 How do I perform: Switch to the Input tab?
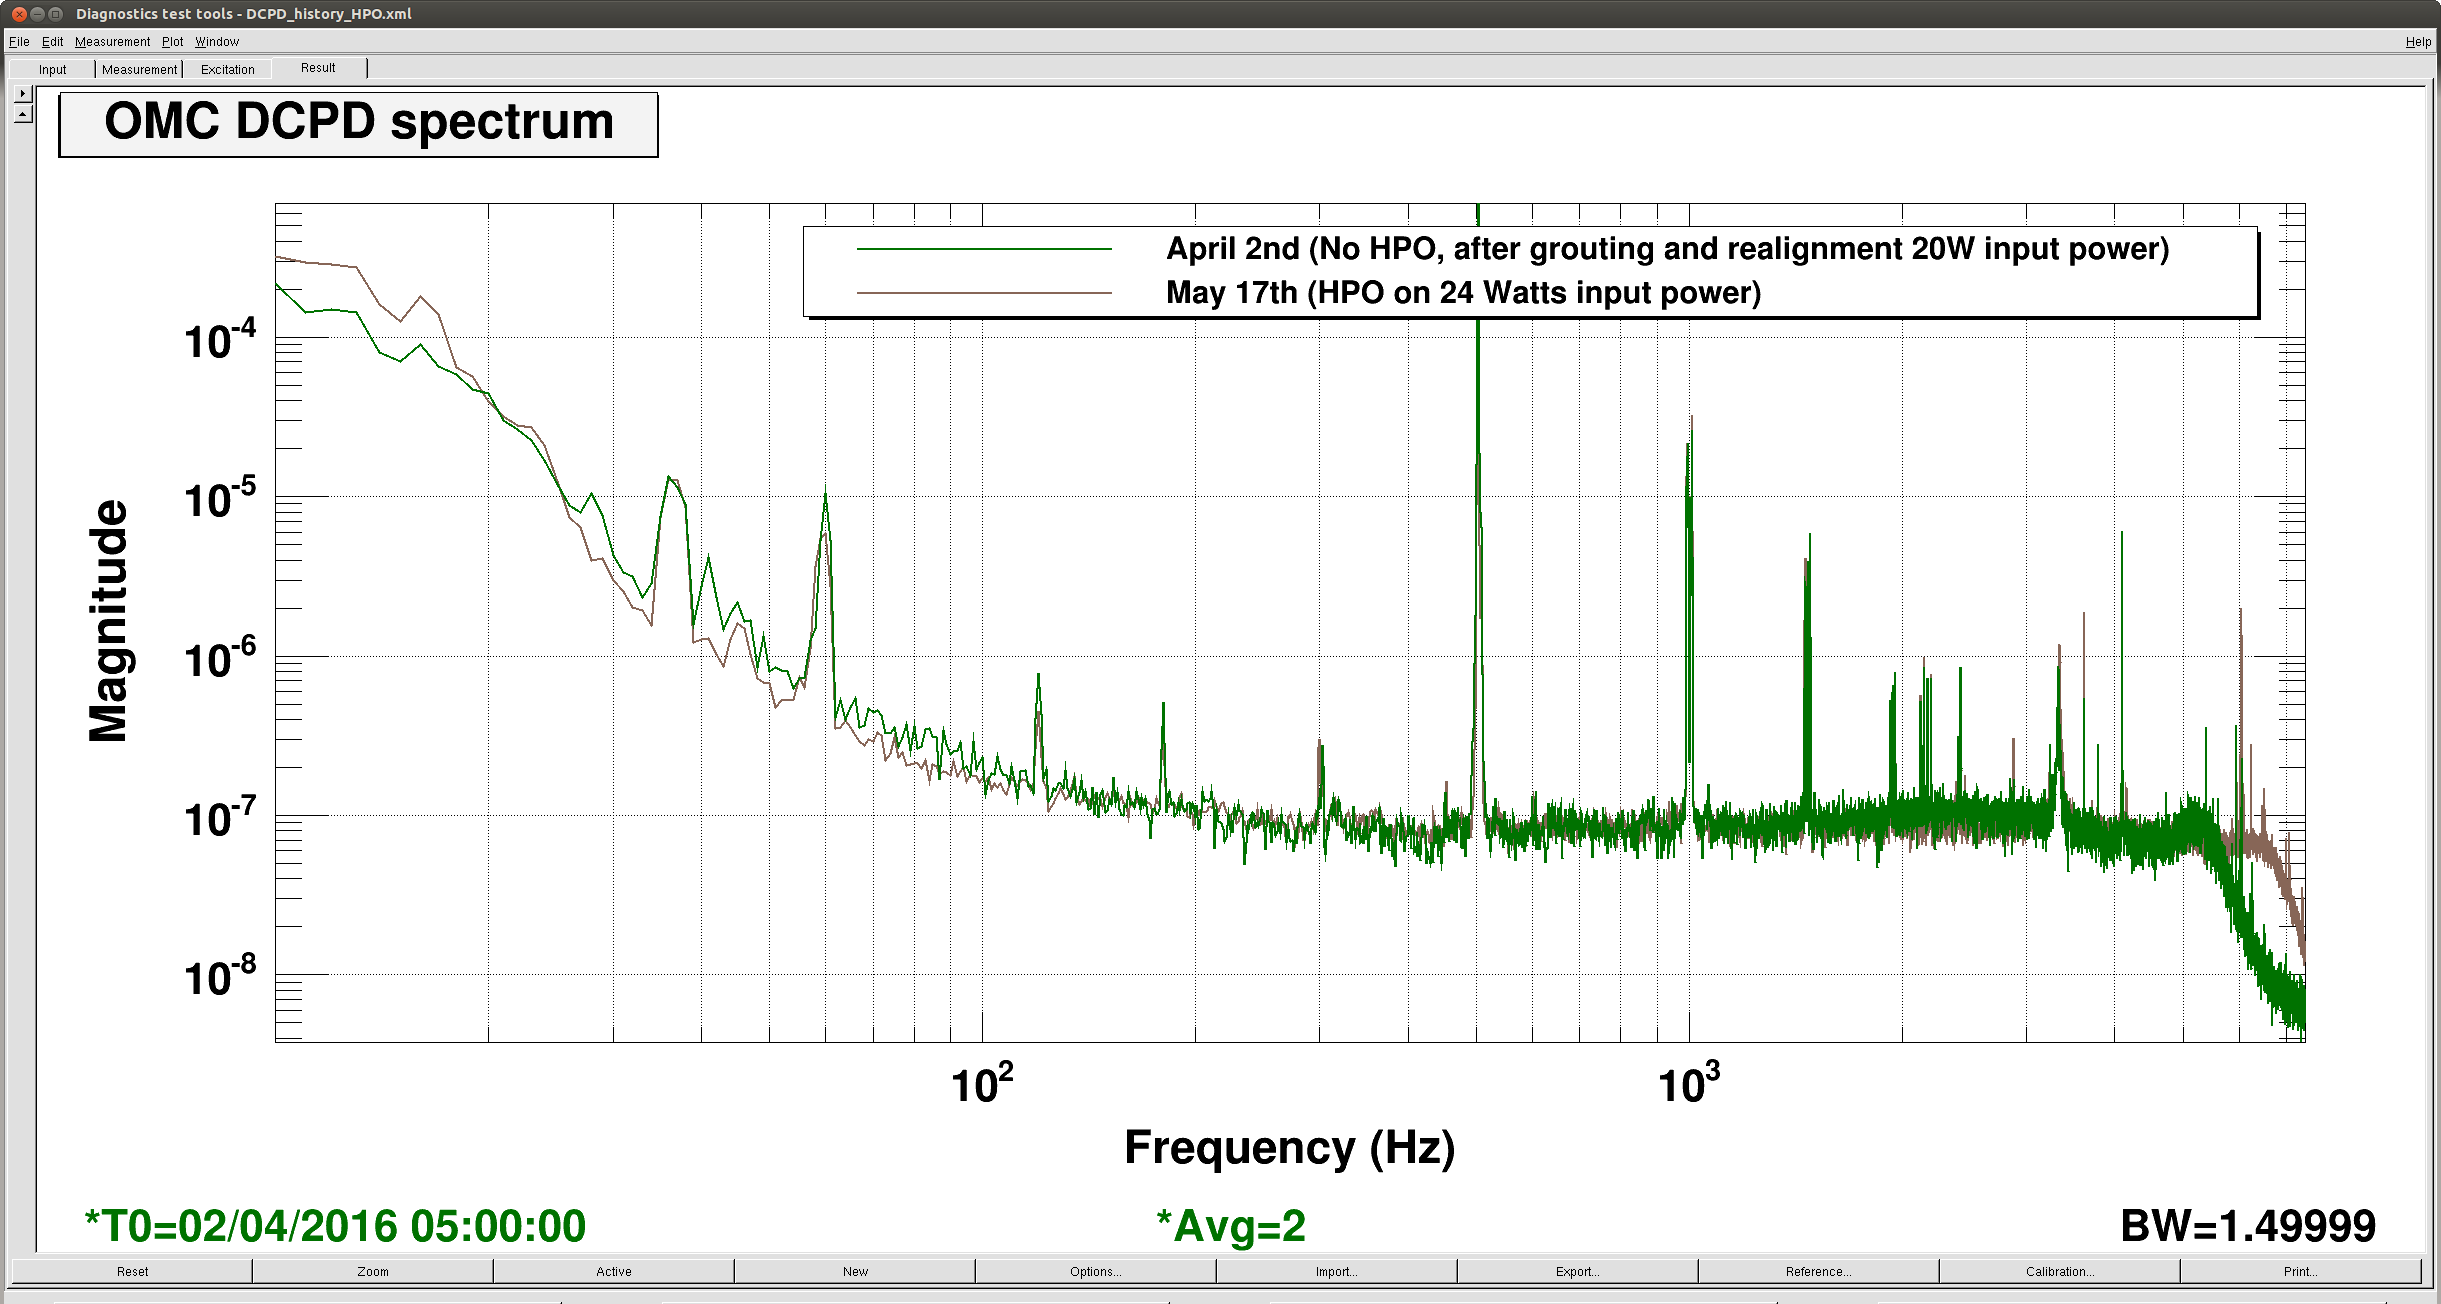click(52, 69)
